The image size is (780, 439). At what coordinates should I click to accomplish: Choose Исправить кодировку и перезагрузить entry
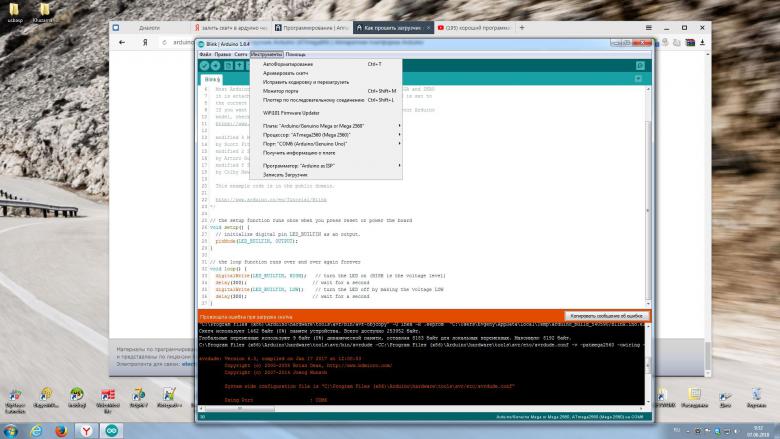325,82
